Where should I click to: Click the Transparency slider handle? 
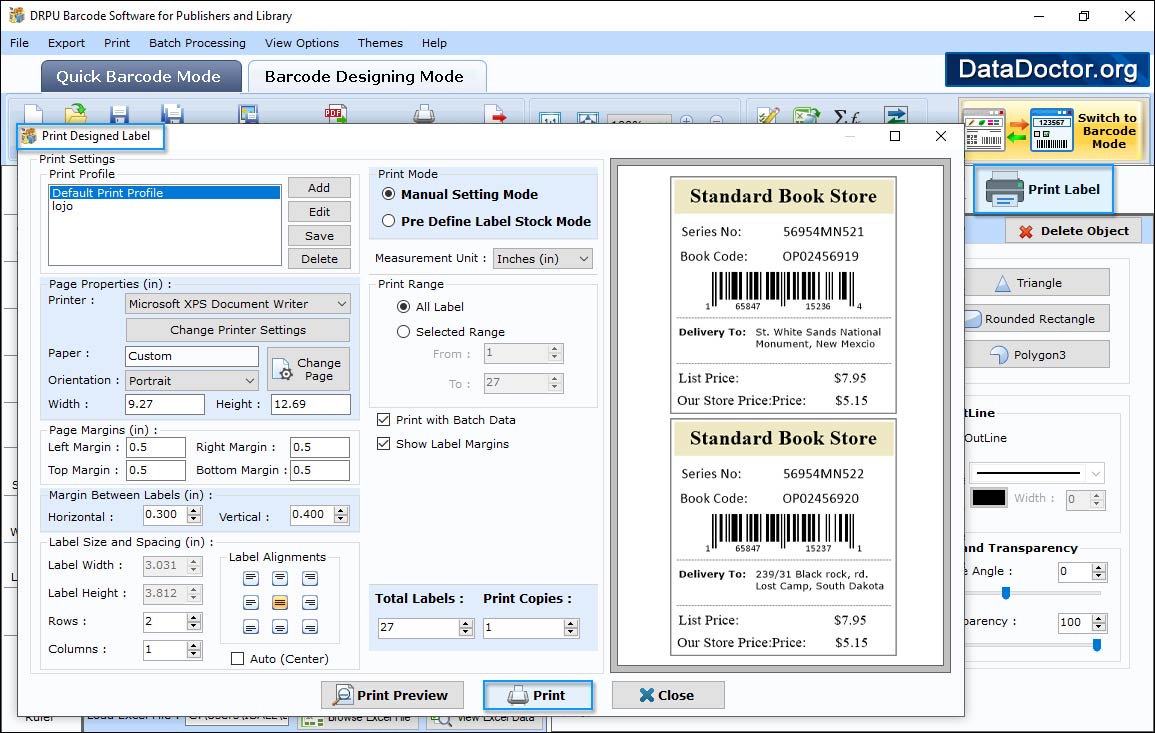click(1097, 645)
